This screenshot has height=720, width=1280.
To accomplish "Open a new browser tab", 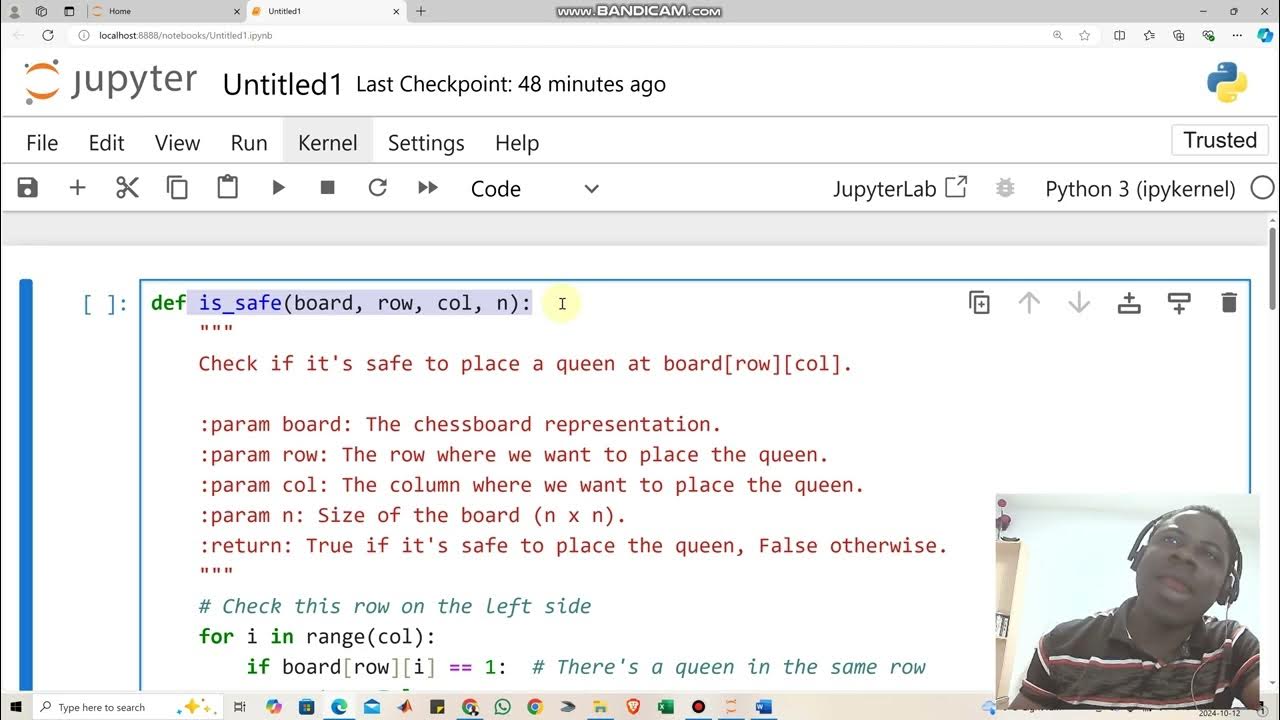I will pyautogui.click(x=421, y=11).
